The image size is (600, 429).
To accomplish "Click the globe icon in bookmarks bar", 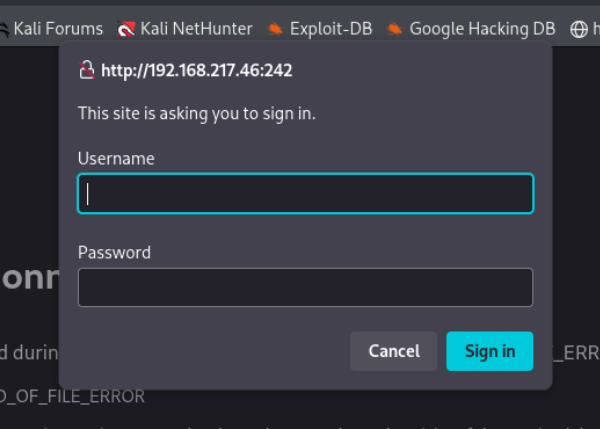I will pos(578,29).
